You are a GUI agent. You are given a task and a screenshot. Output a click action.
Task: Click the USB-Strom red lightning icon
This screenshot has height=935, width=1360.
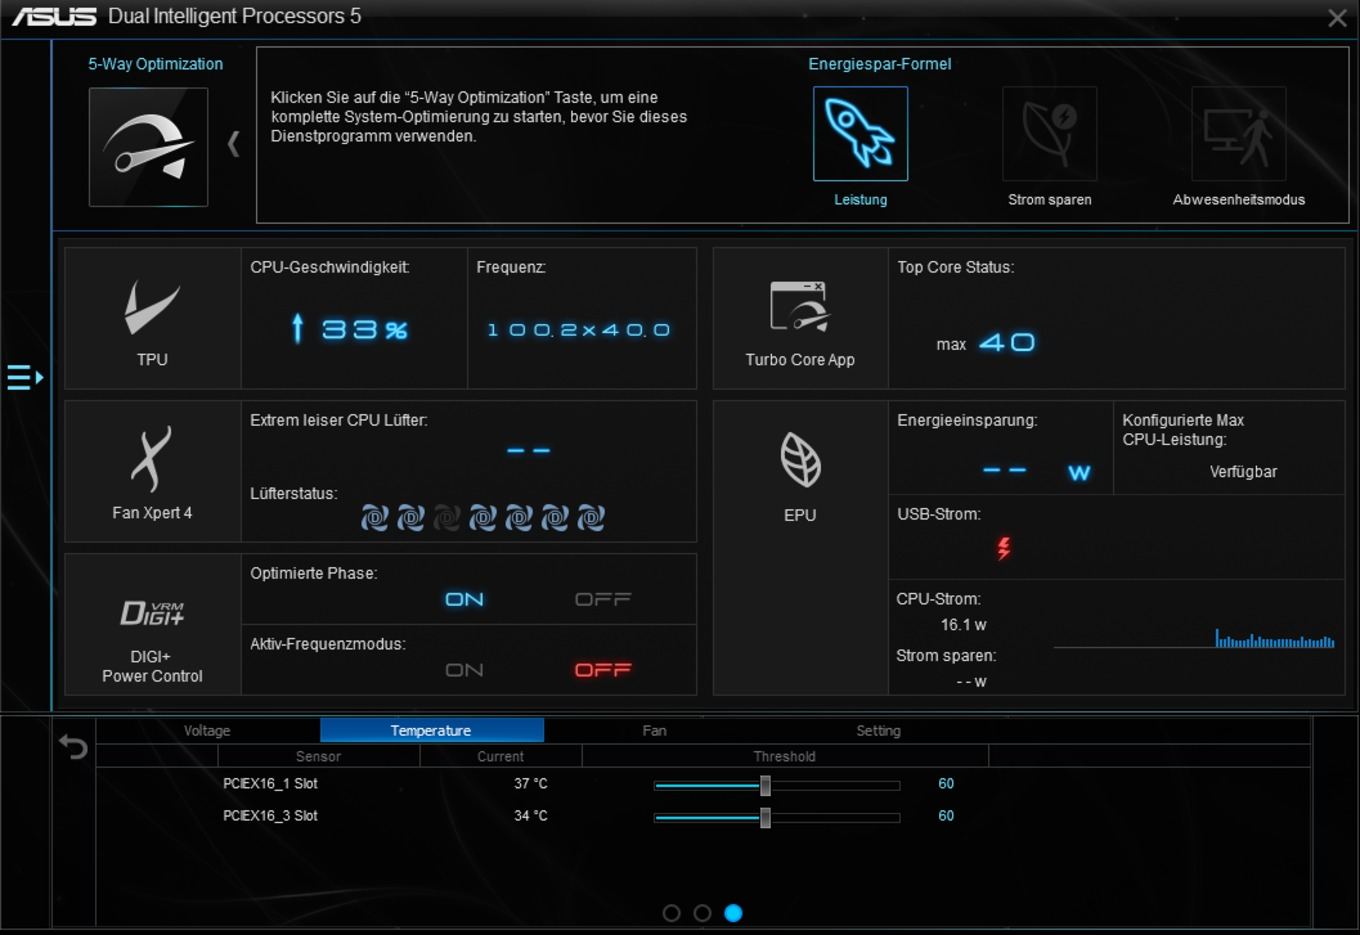[x=1003, y=548]
